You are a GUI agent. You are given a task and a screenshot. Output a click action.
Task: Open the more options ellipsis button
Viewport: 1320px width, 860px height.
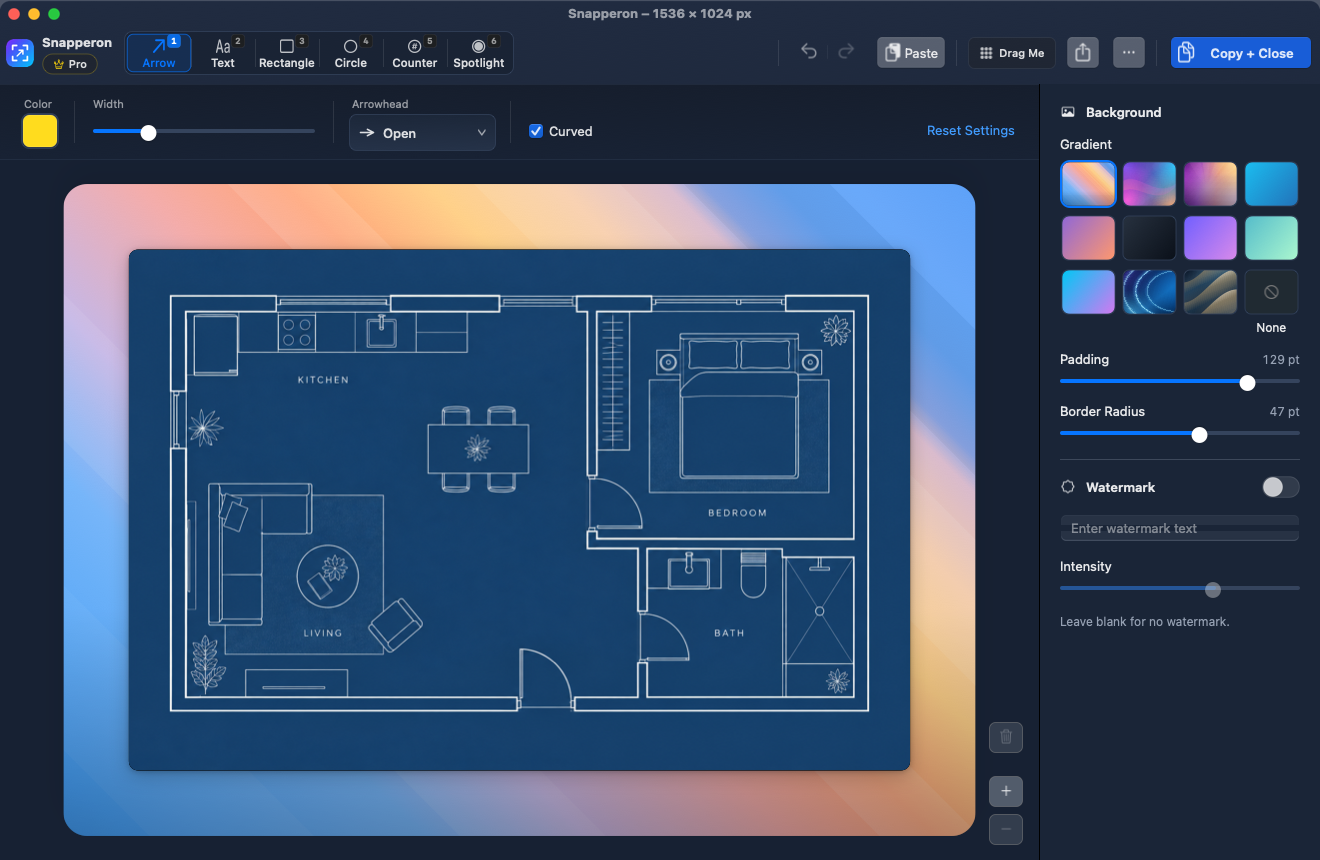(x=1128, y=53)
